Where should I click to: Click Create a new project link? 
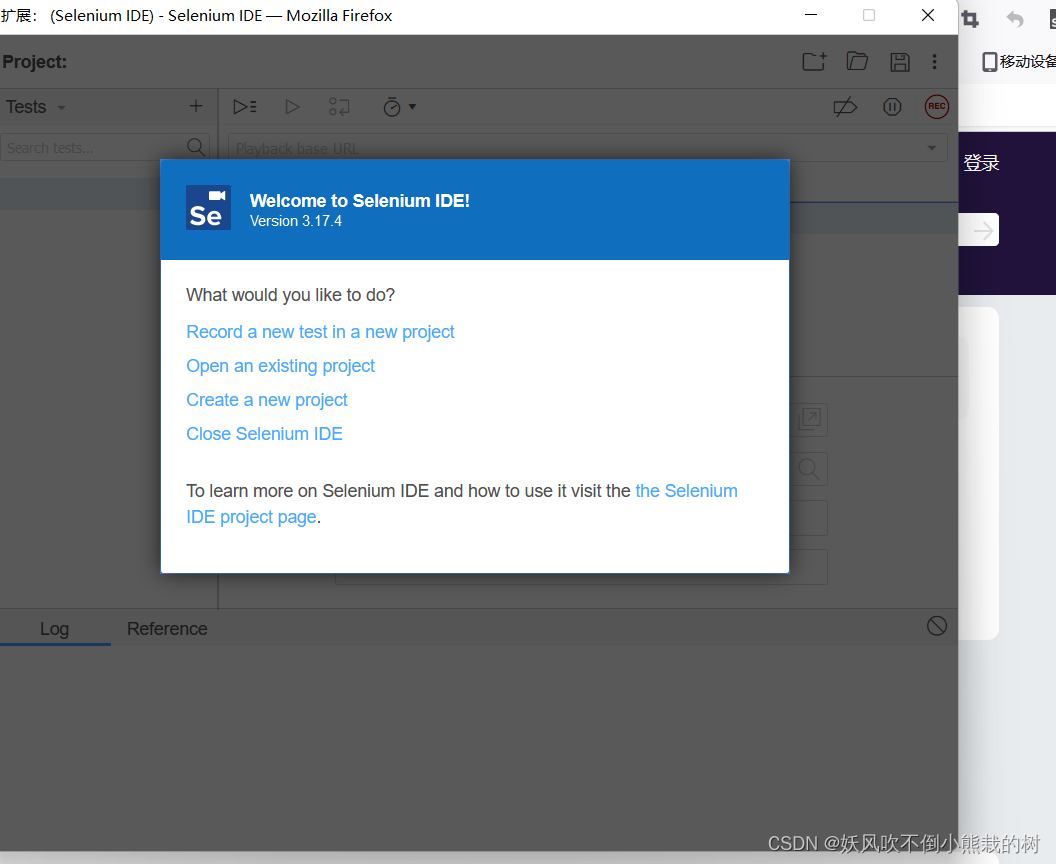[x=267, y=400]
